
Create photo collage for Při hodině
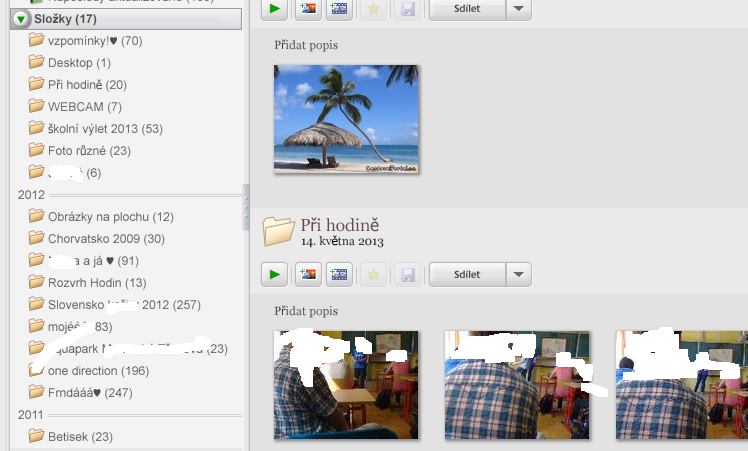308,274
